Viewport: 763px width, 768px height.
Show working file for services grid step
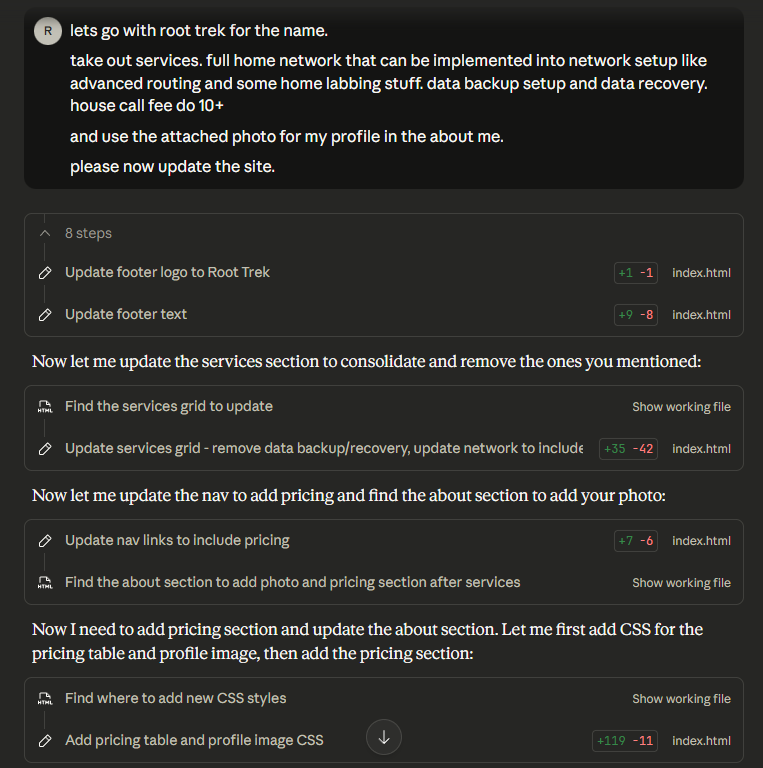(681, 407)
